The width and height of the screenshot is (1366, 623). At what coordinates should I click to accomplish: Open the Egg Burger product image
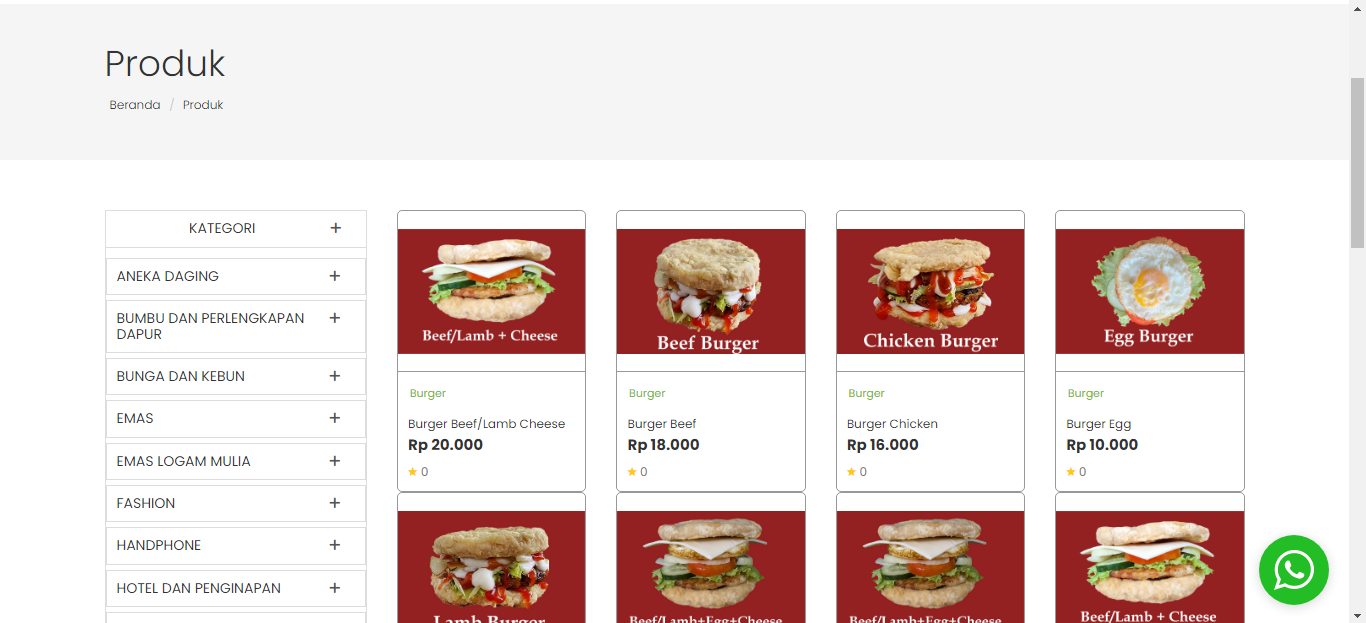click(1150, 292)
